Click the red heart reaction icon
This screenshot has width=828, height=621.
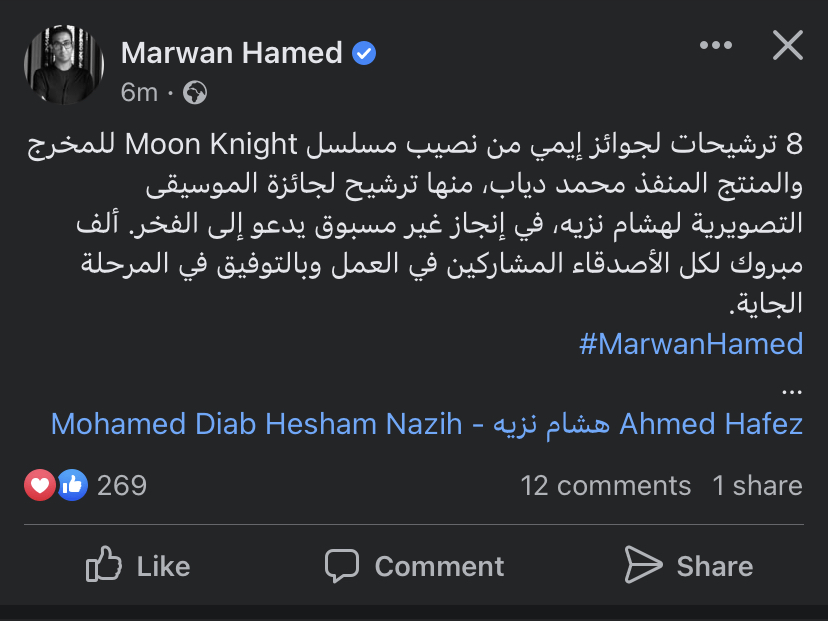coord(39,486)
